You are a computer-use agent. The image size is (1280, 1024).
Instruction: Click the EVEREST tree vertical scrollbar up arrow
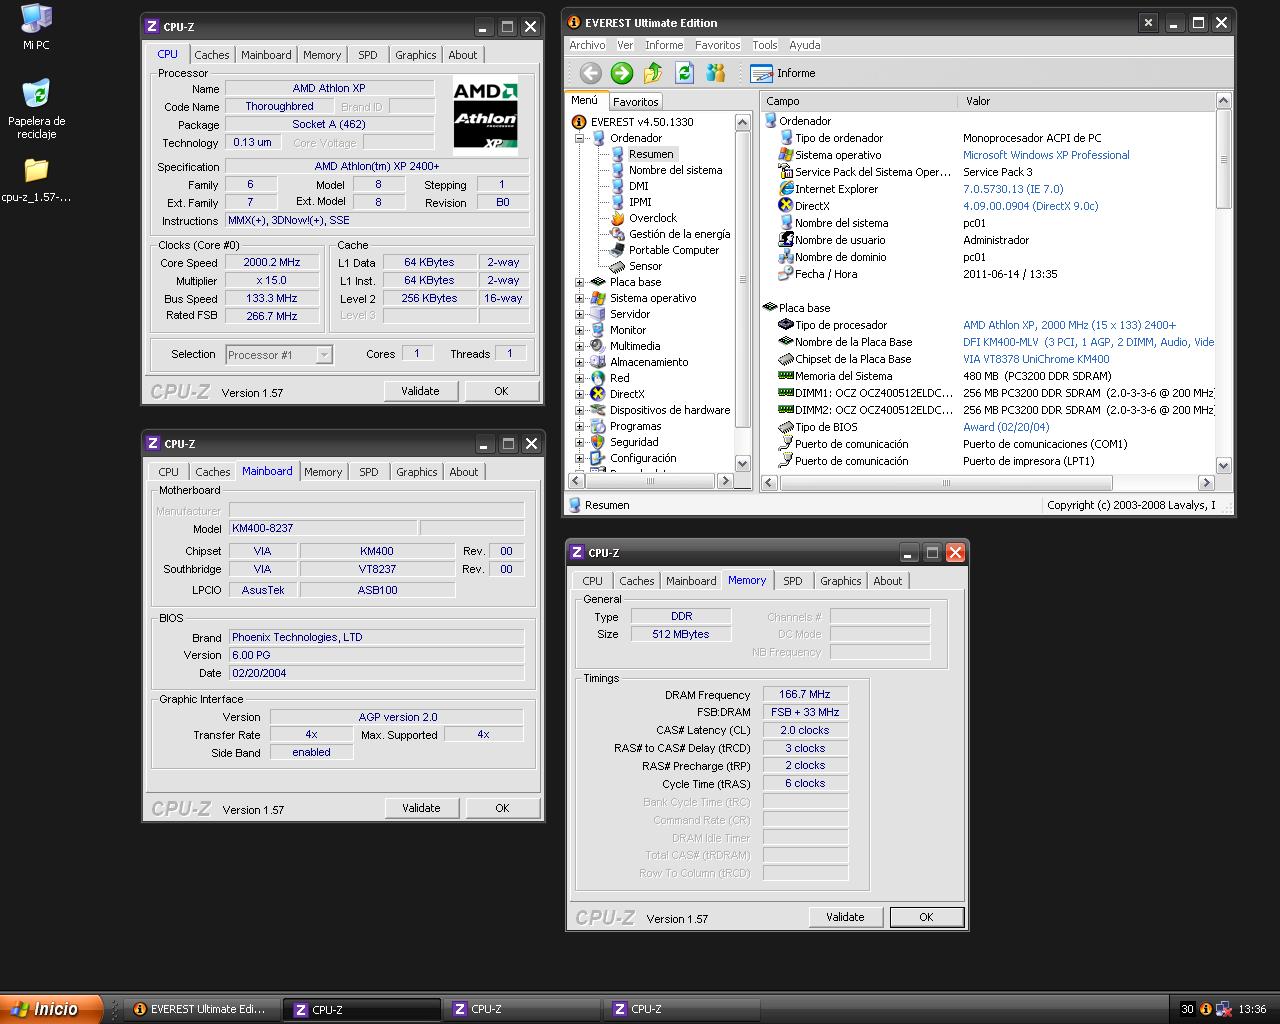coord(742,122)
